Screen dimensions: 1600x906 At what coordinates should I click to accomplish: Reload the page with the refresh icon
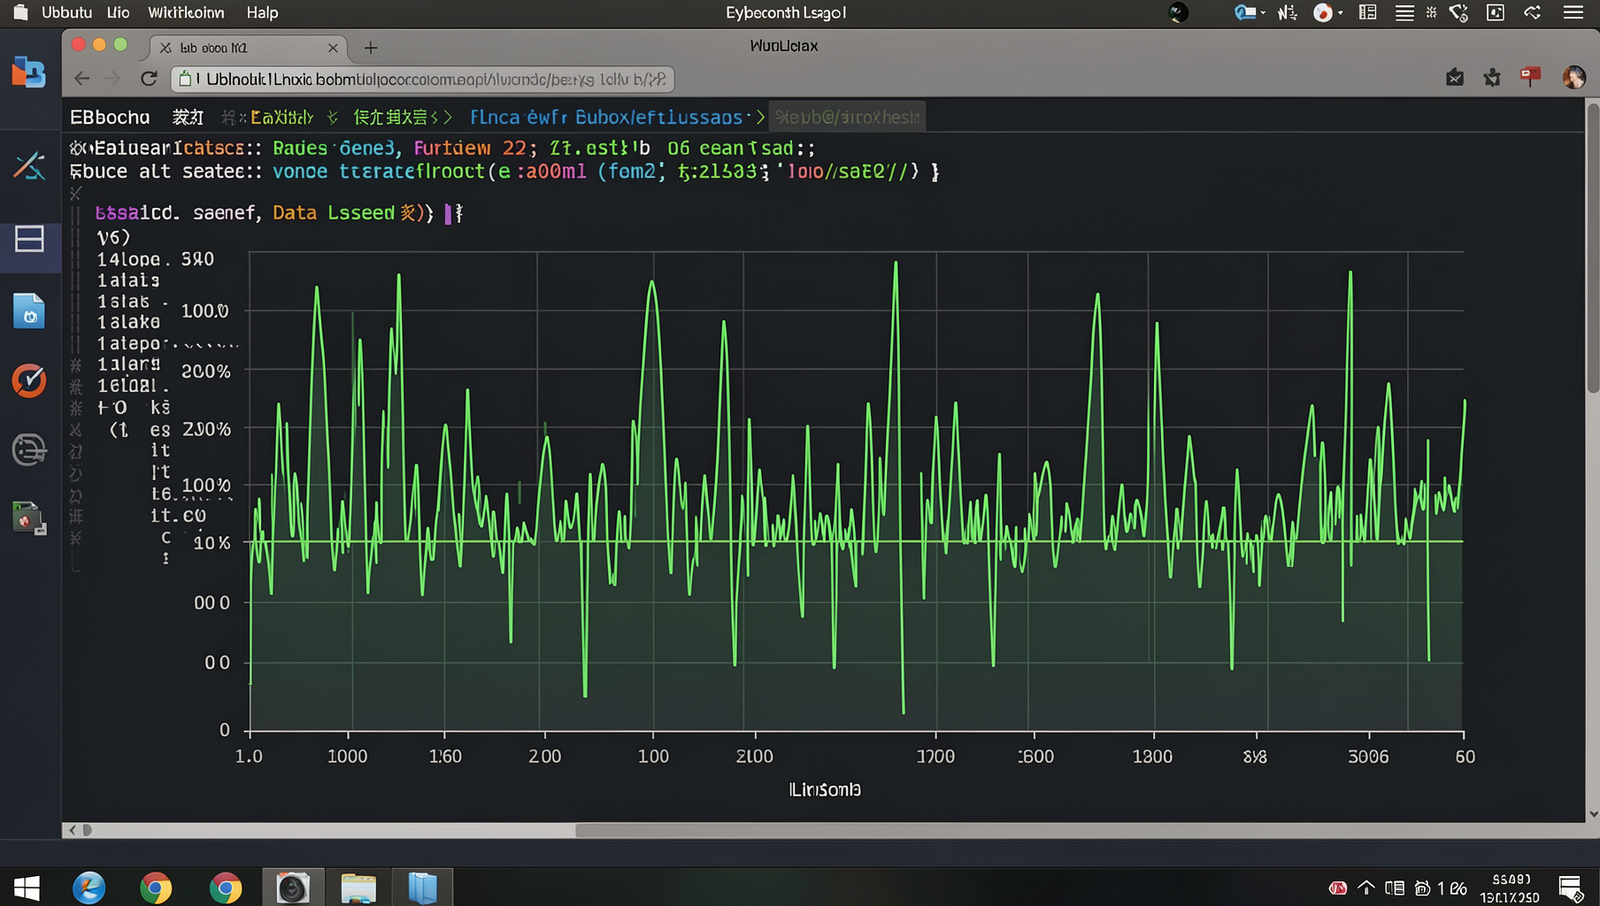149,79
